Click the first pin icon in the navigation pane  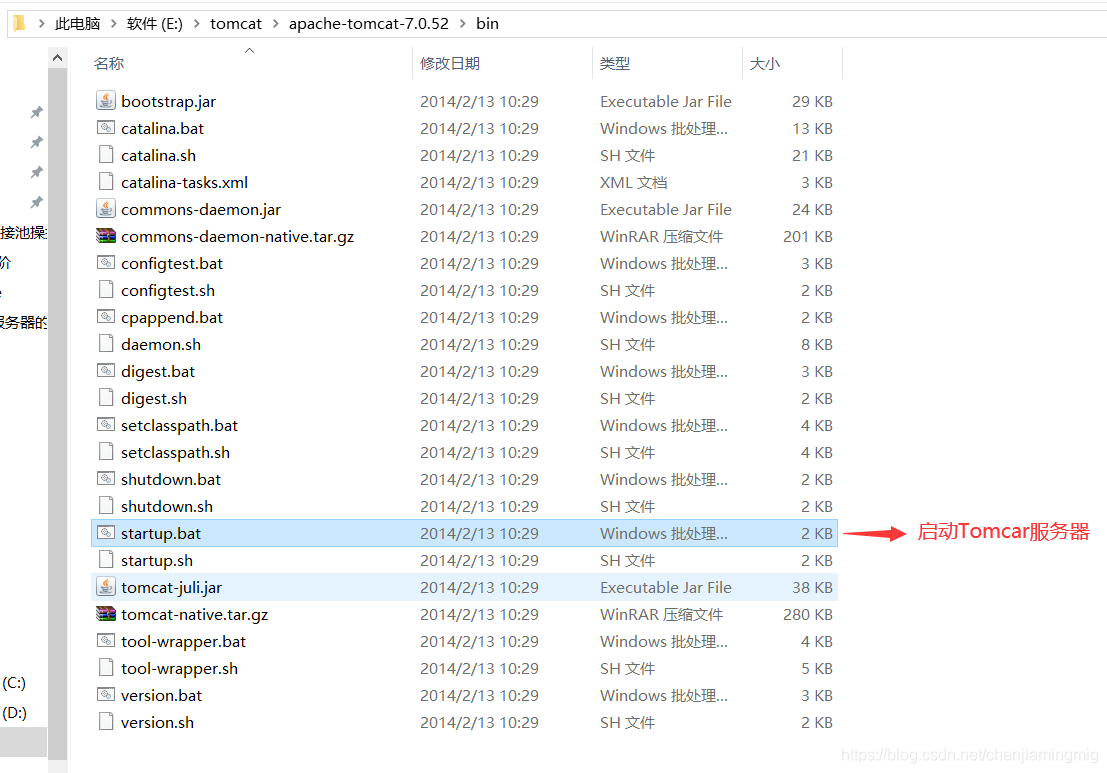click(x=37, y=112)
